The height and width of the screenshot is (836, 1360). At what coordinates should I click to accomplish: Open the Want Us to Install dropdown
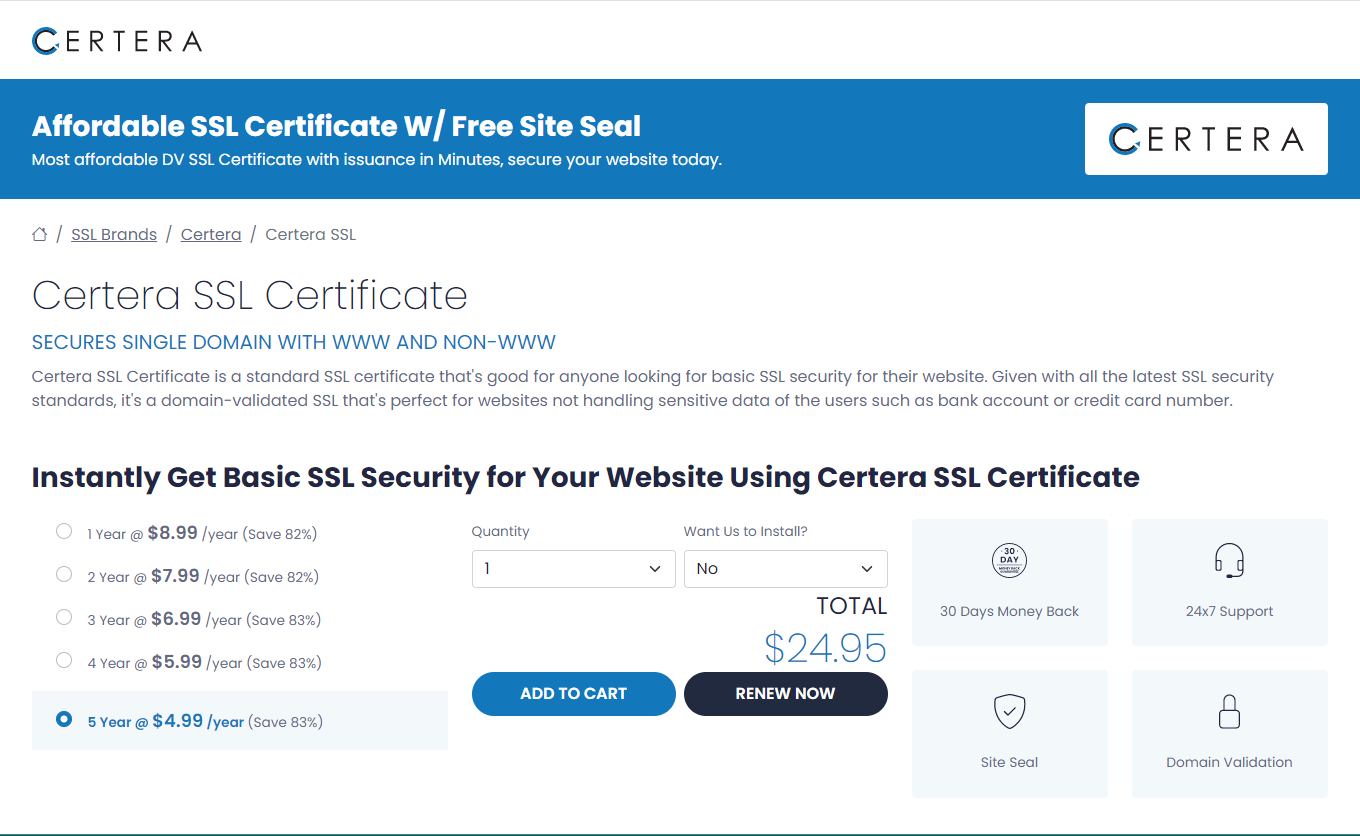coord(786,568)
